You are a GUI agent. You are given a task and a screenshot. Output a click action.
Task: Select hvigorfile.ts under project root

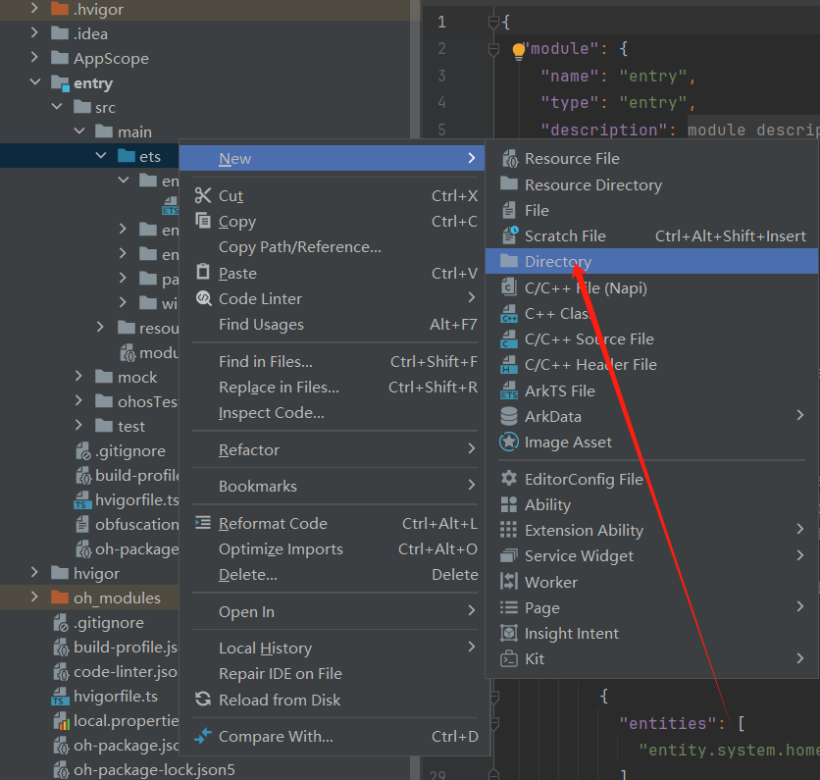(x=116, y=696)
